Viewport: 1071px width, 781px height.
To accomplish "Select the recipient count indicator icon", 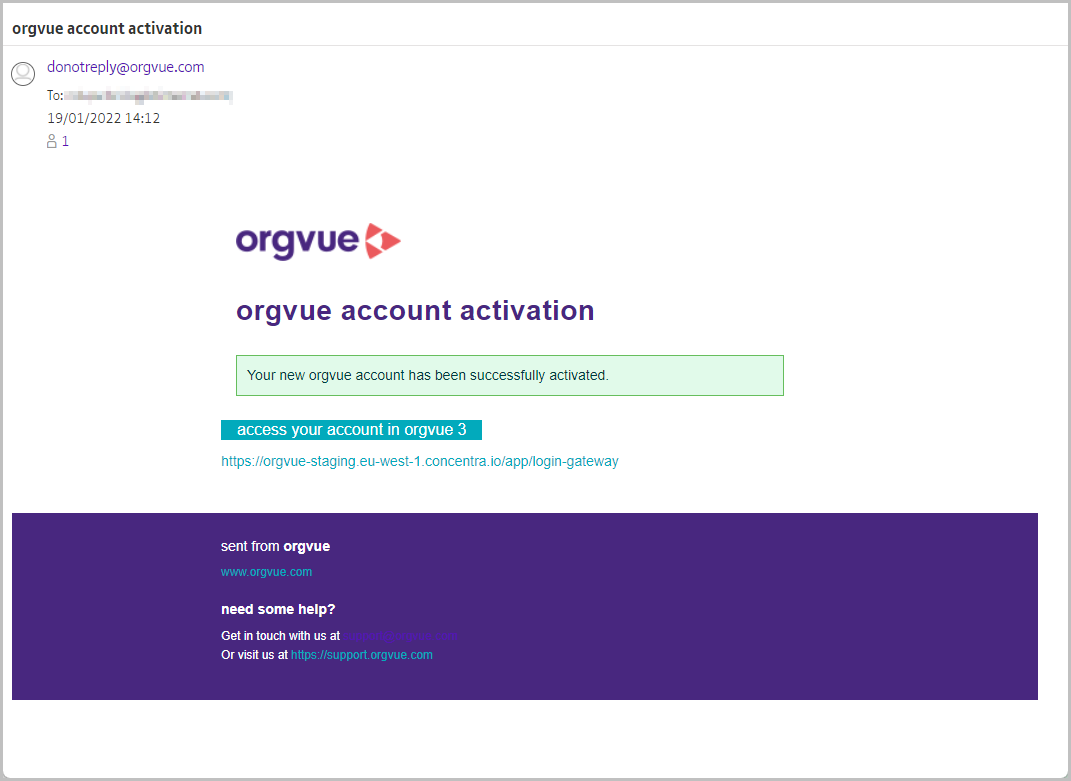I will click(52, 141).
